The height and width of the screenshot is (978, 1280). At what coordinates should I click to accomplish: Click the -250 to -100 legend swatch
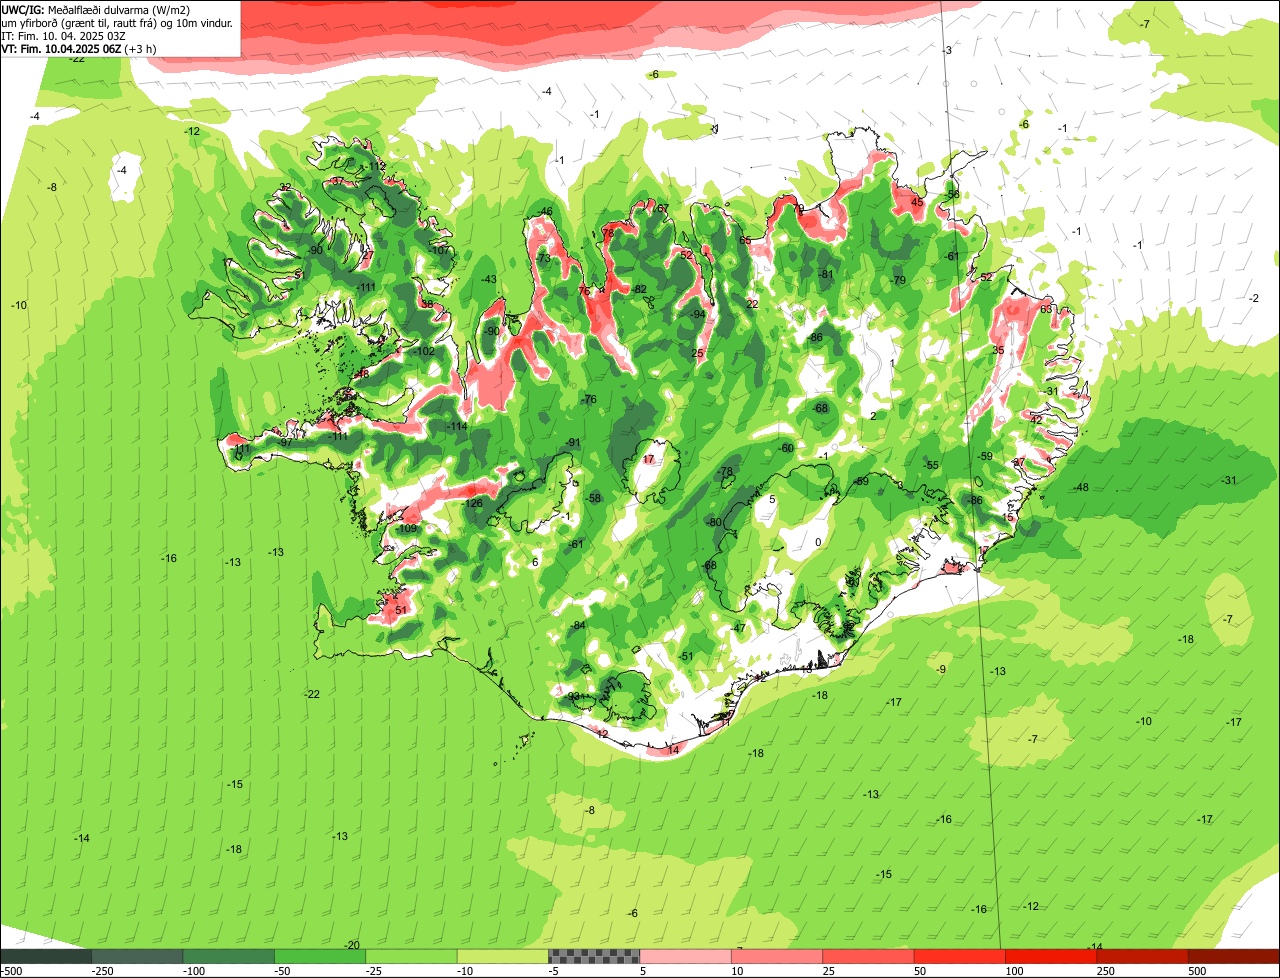[x=137, y=956]
